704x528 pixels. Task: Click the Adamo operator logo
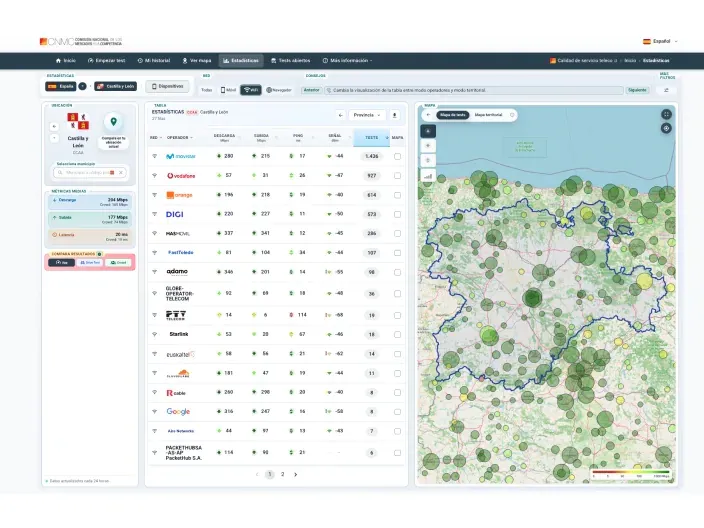pyautogui.click(x=177, y=272)
